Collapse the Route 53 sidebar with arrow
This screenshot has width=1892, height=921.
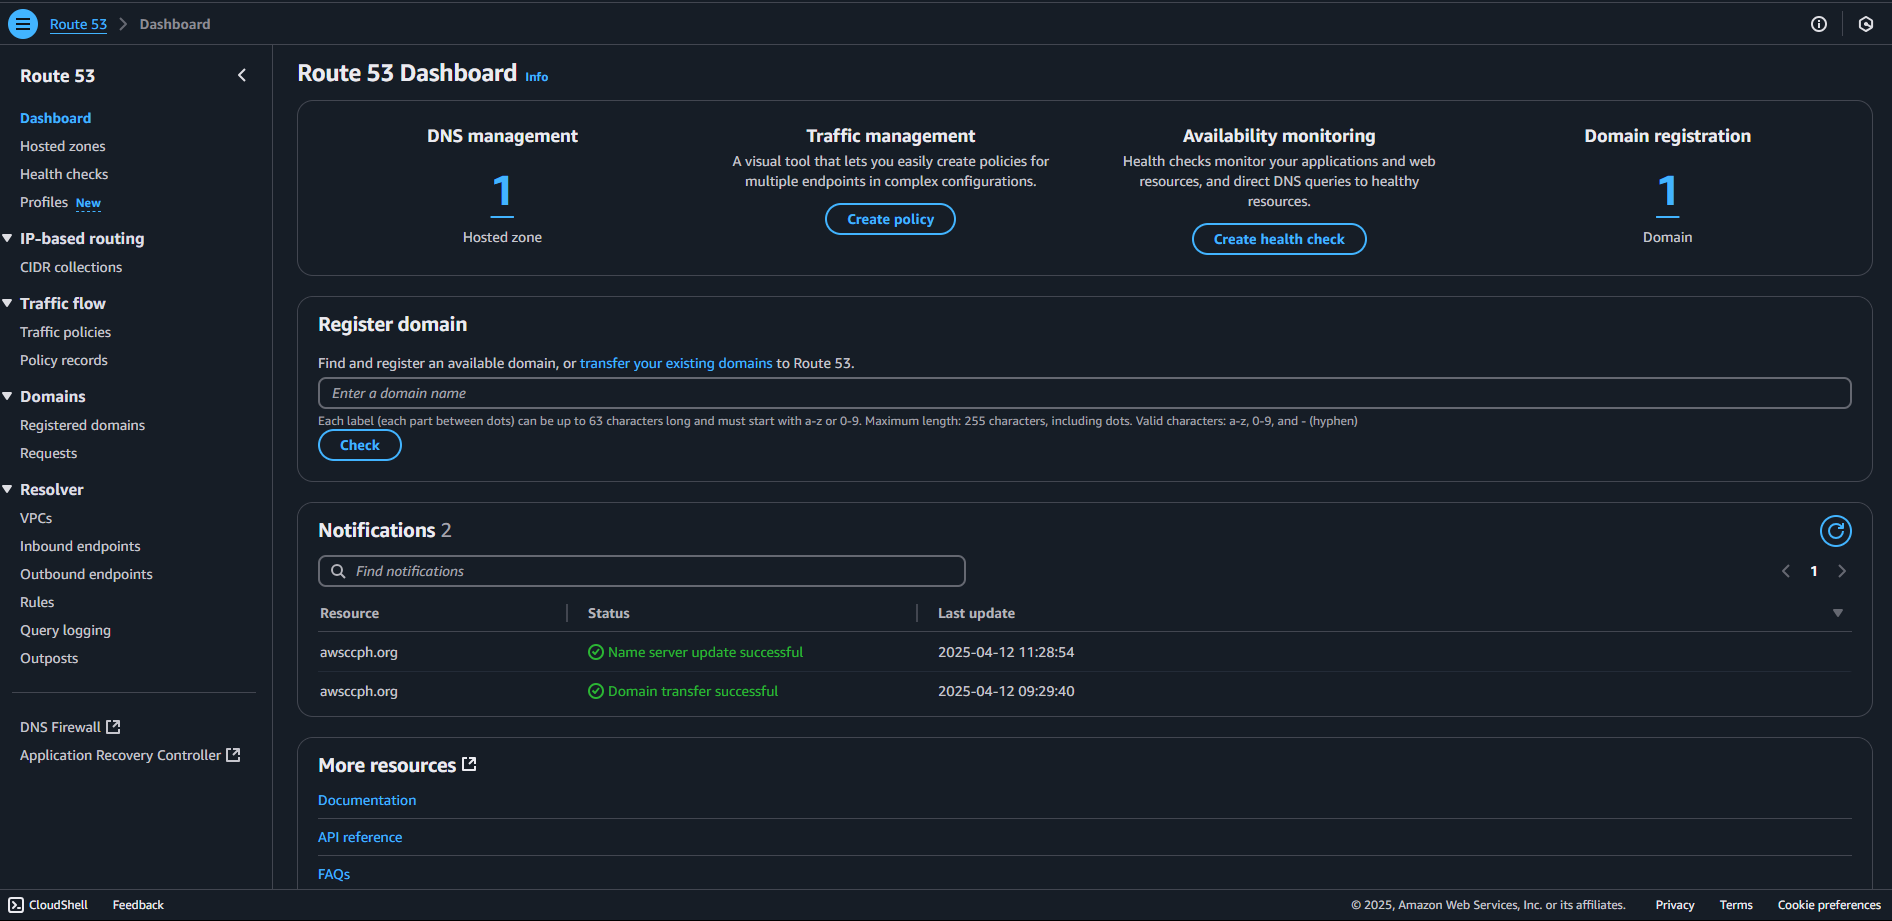(242, 75)
